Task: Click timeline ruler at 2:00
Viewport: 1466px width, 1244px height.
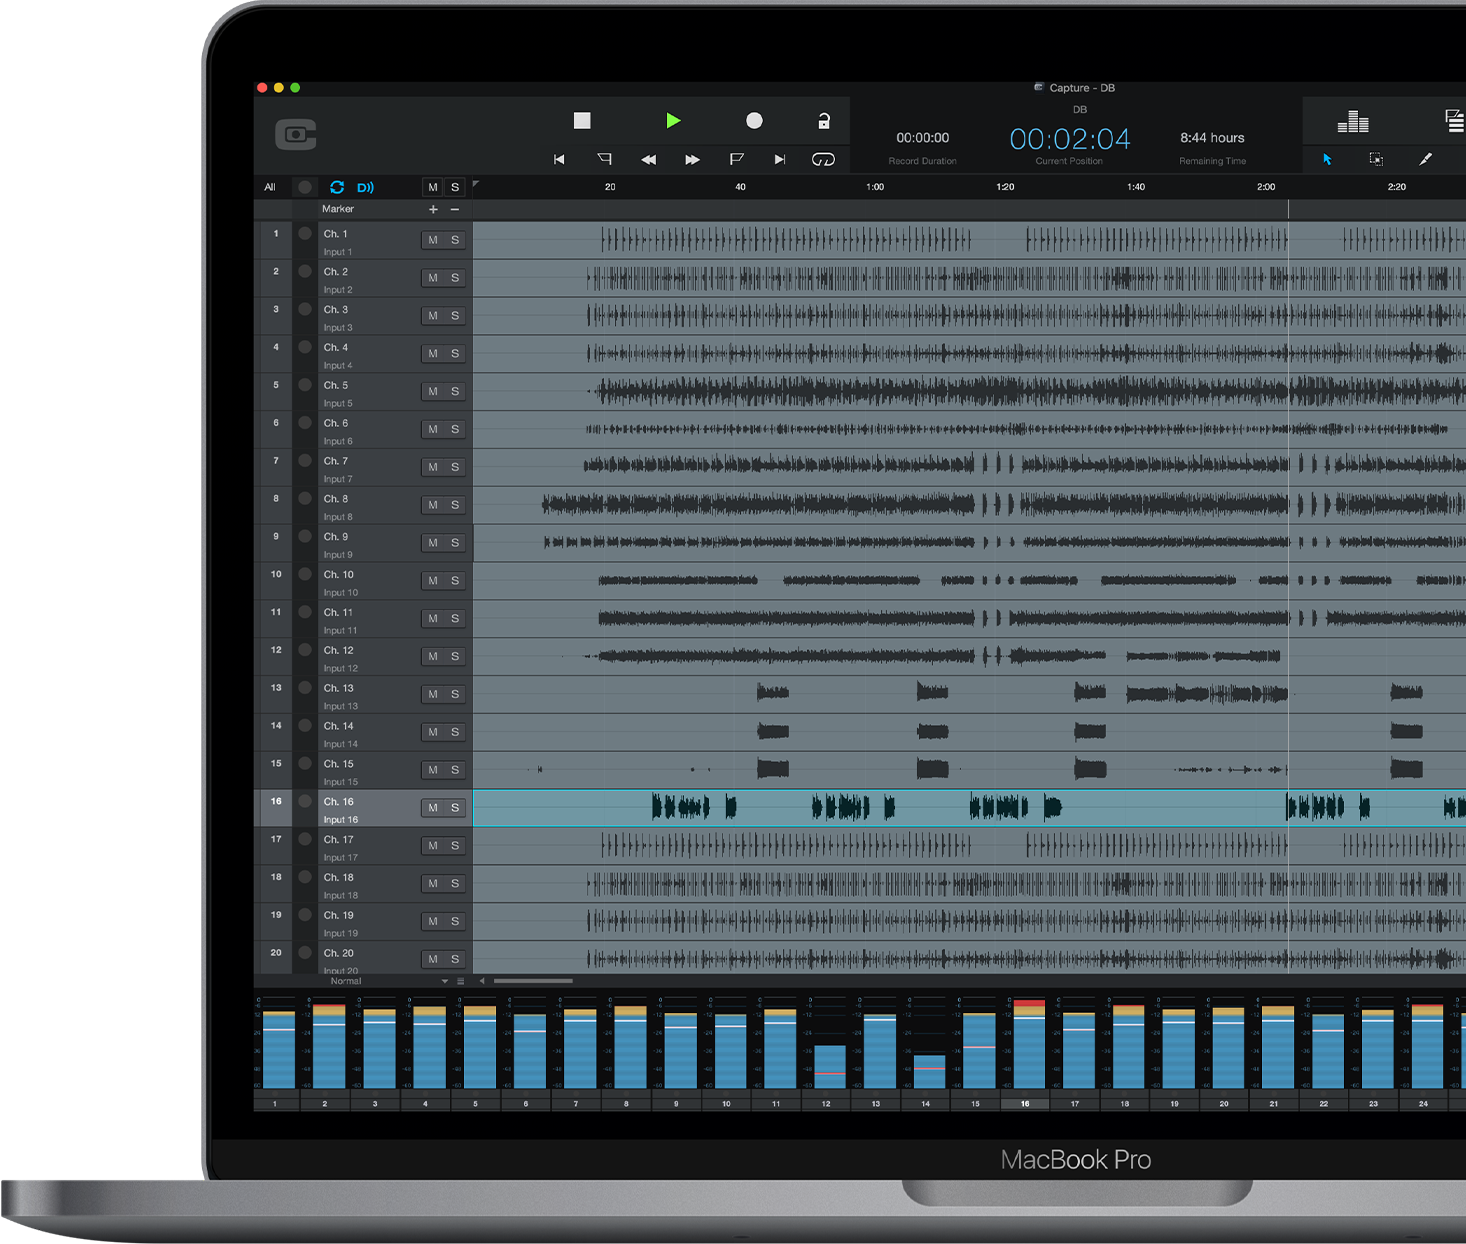Action: [1266, 187]
